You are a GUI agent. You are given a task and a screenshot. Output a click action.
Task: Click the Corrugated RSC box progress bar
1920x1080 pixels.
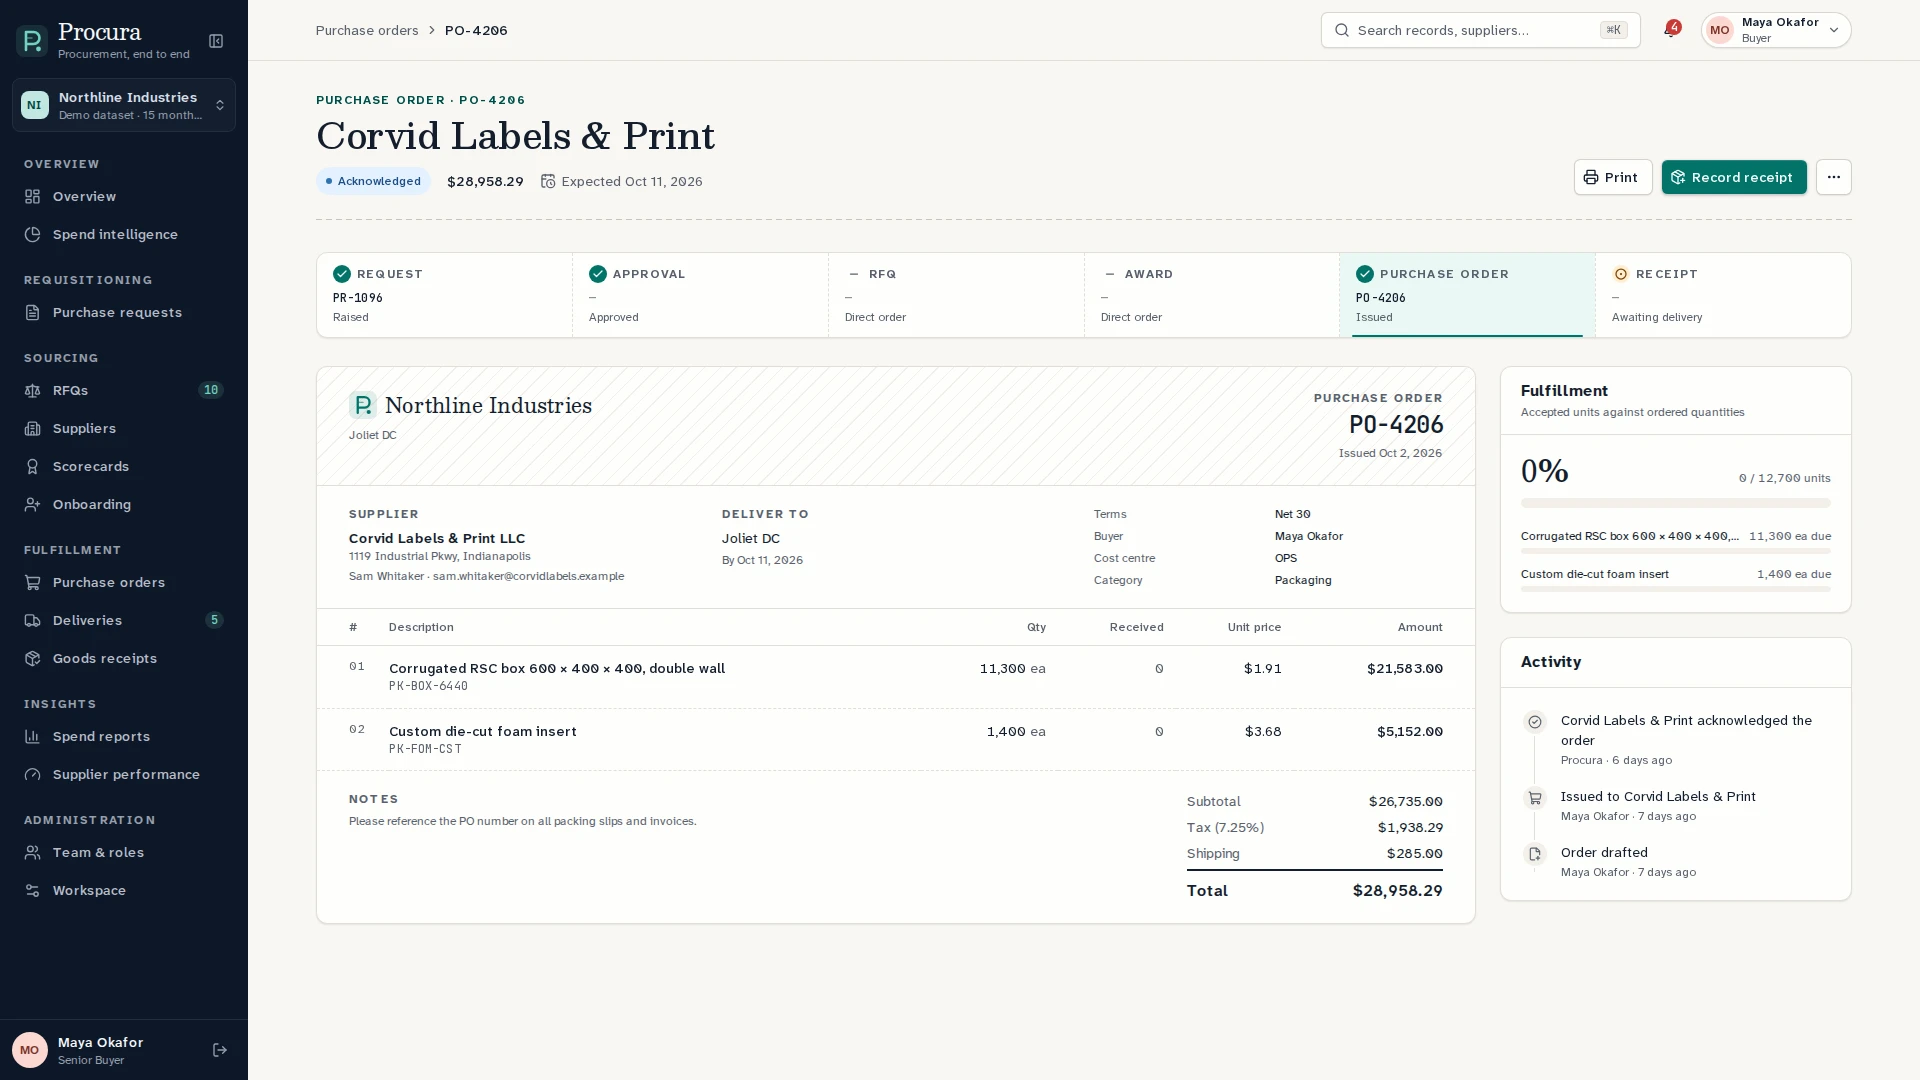pyautogui.click(x=1676, y=551)
